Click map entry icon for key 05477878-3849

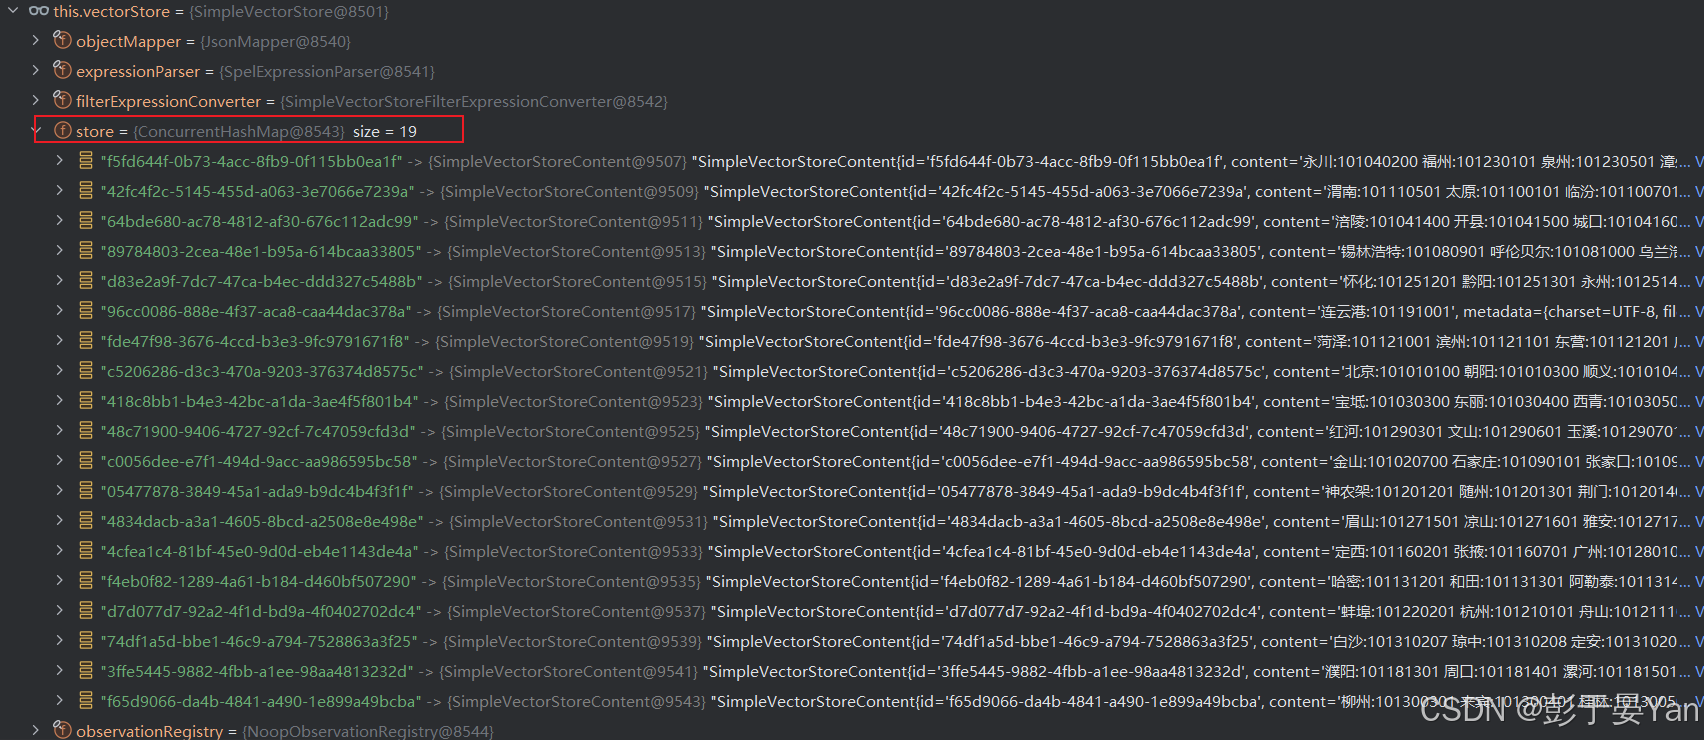click(86, 491)
